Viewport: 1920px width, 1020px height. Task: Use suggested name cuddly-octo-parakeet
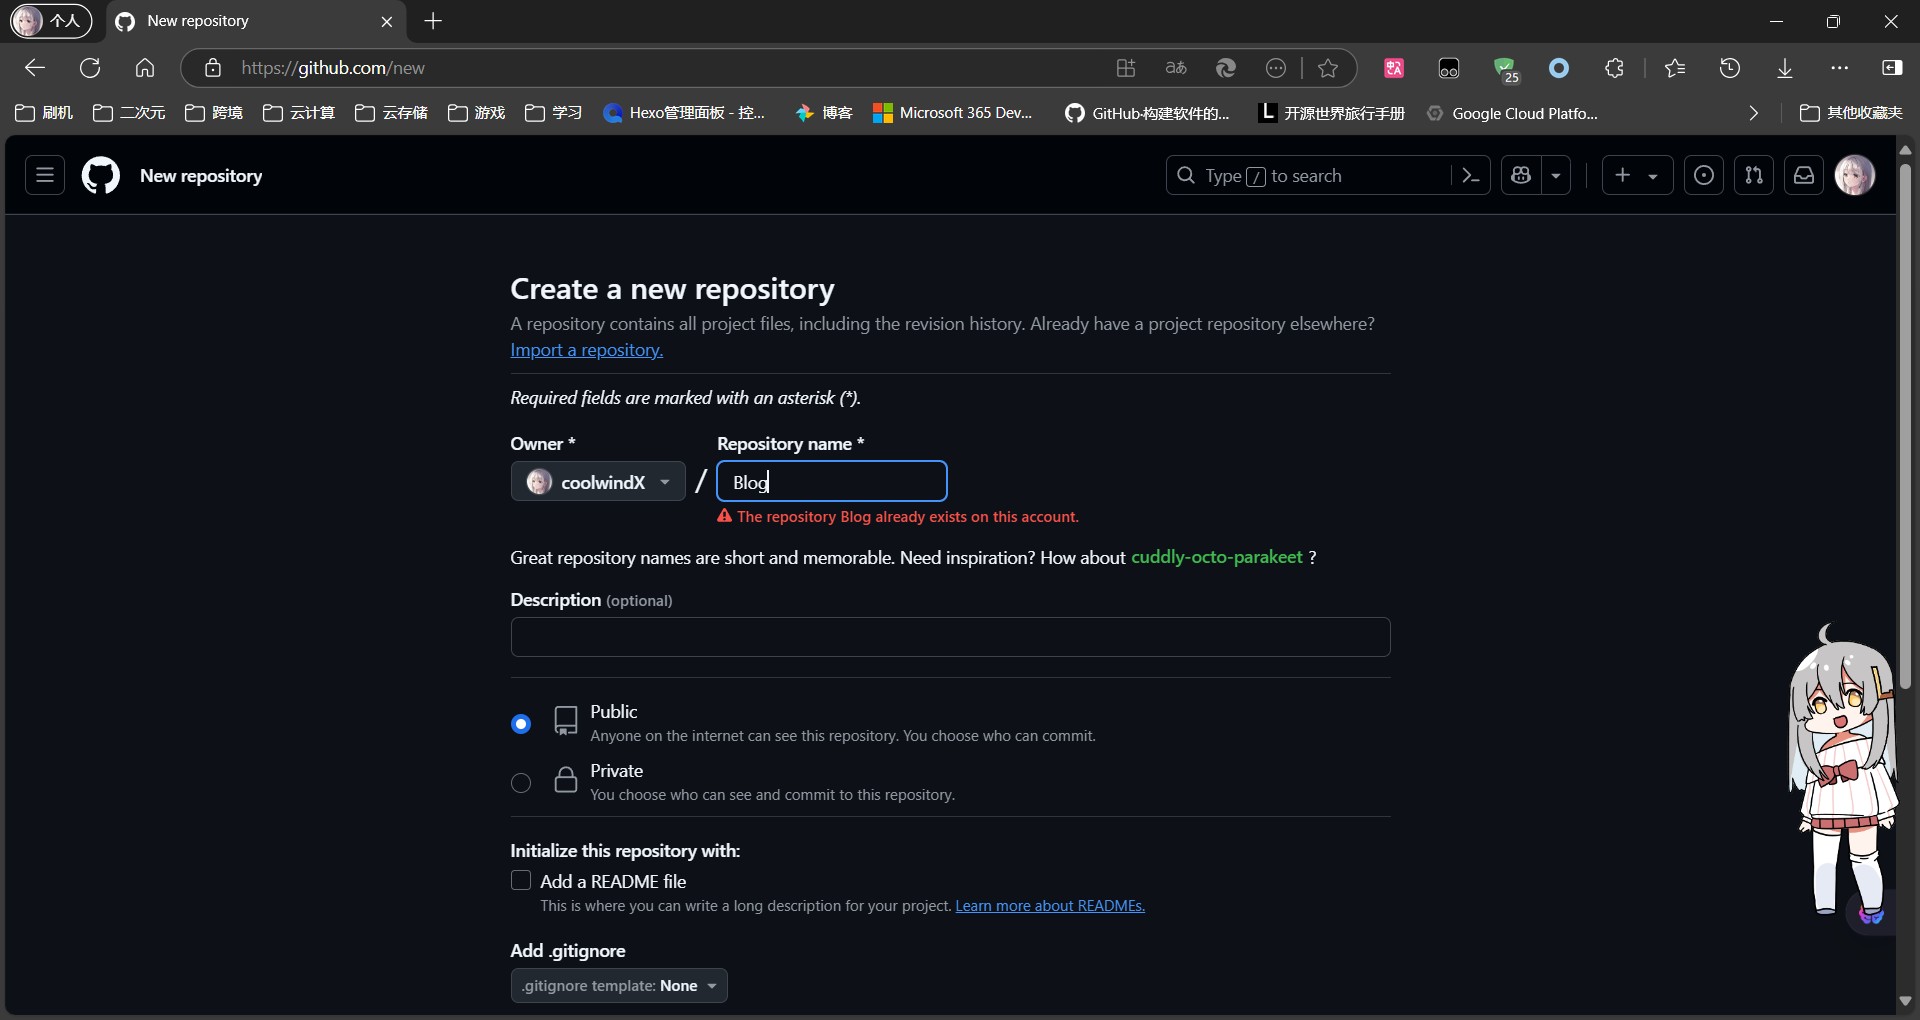pyautogui.click(x=1217, y=557)
